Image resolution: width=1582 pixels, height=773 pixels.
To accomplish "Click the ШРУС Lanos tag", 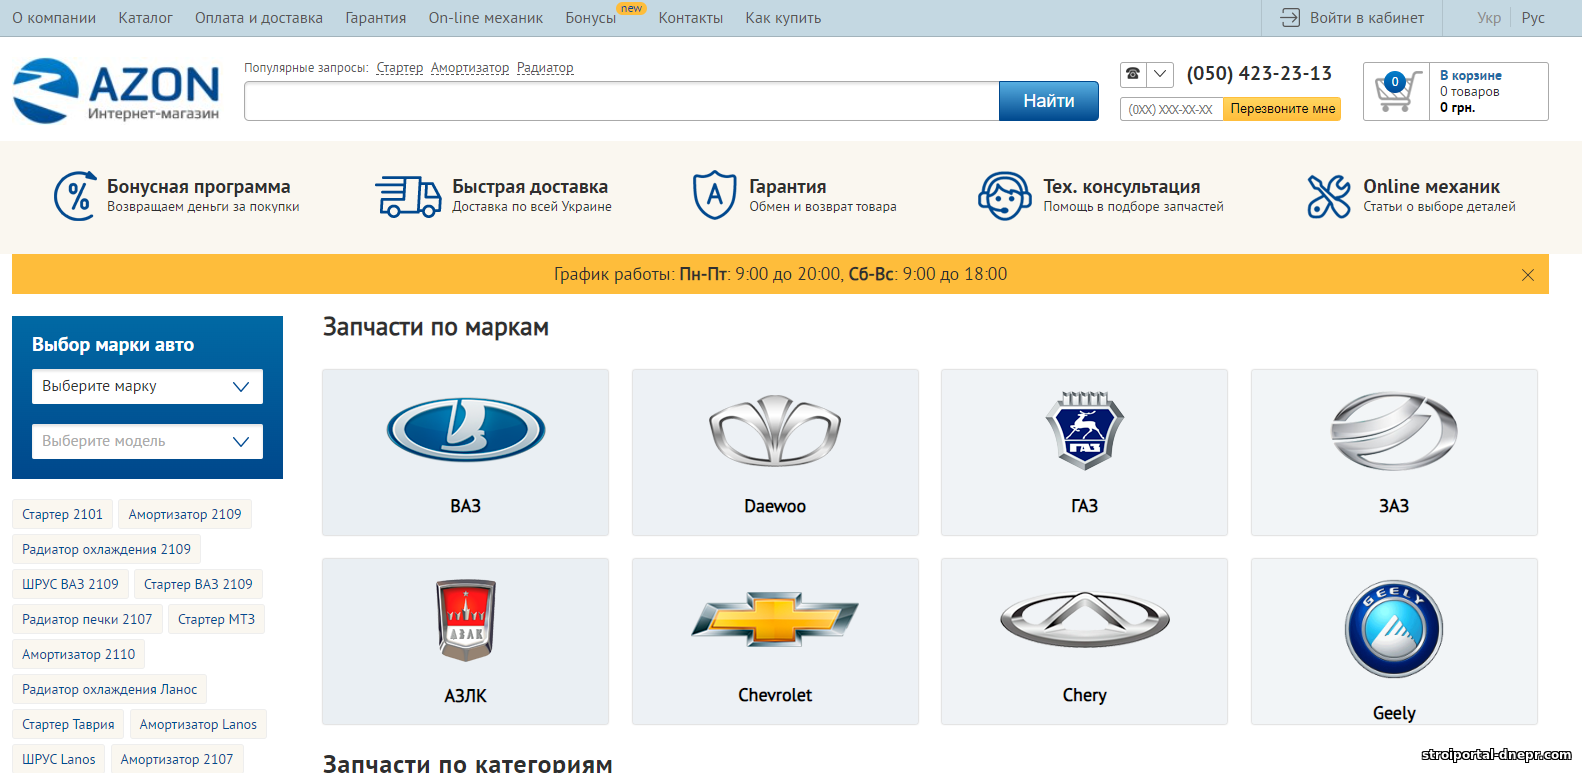I will click(x=59, y=759).
